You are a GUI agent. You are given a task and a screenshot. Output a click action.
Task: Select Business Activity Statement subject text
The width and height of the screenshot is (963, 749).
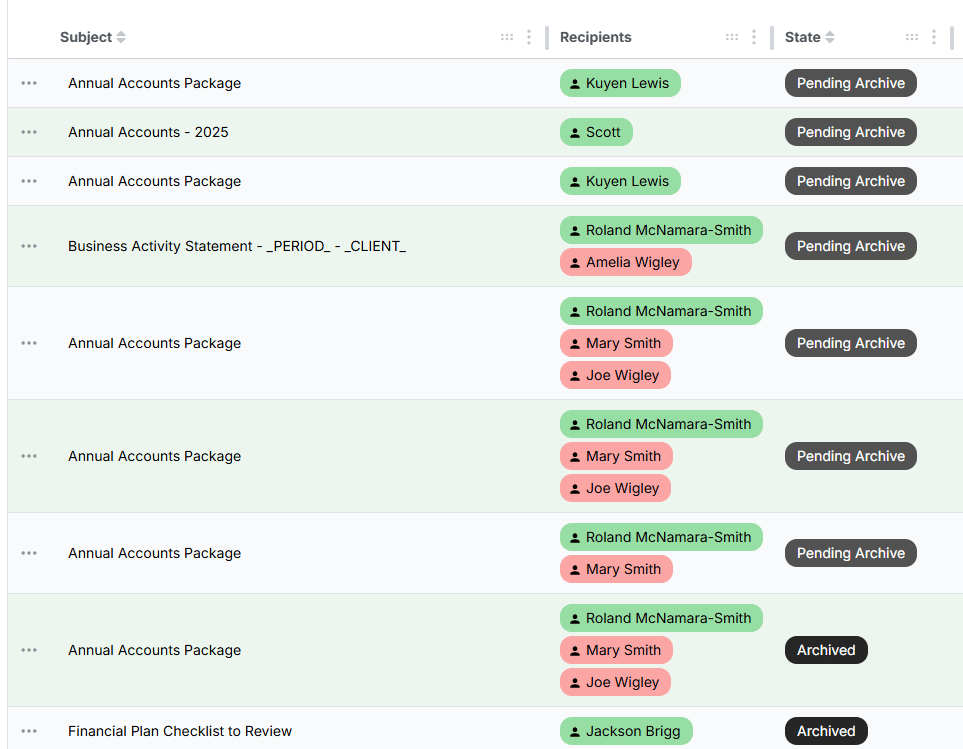tap(237, 246)
